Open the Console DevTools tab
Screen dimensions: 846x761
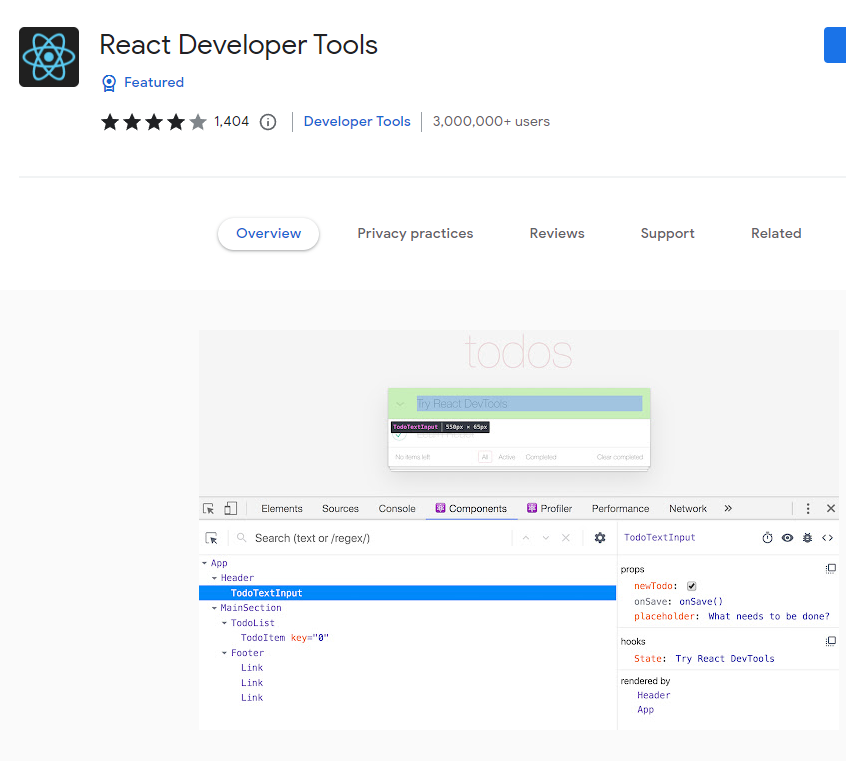[x=397, y=508]
